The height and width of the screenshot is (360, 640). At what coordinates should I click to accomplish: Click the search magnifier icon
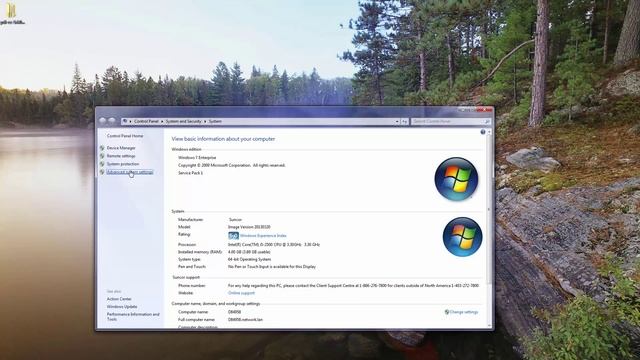click(487, 122)
